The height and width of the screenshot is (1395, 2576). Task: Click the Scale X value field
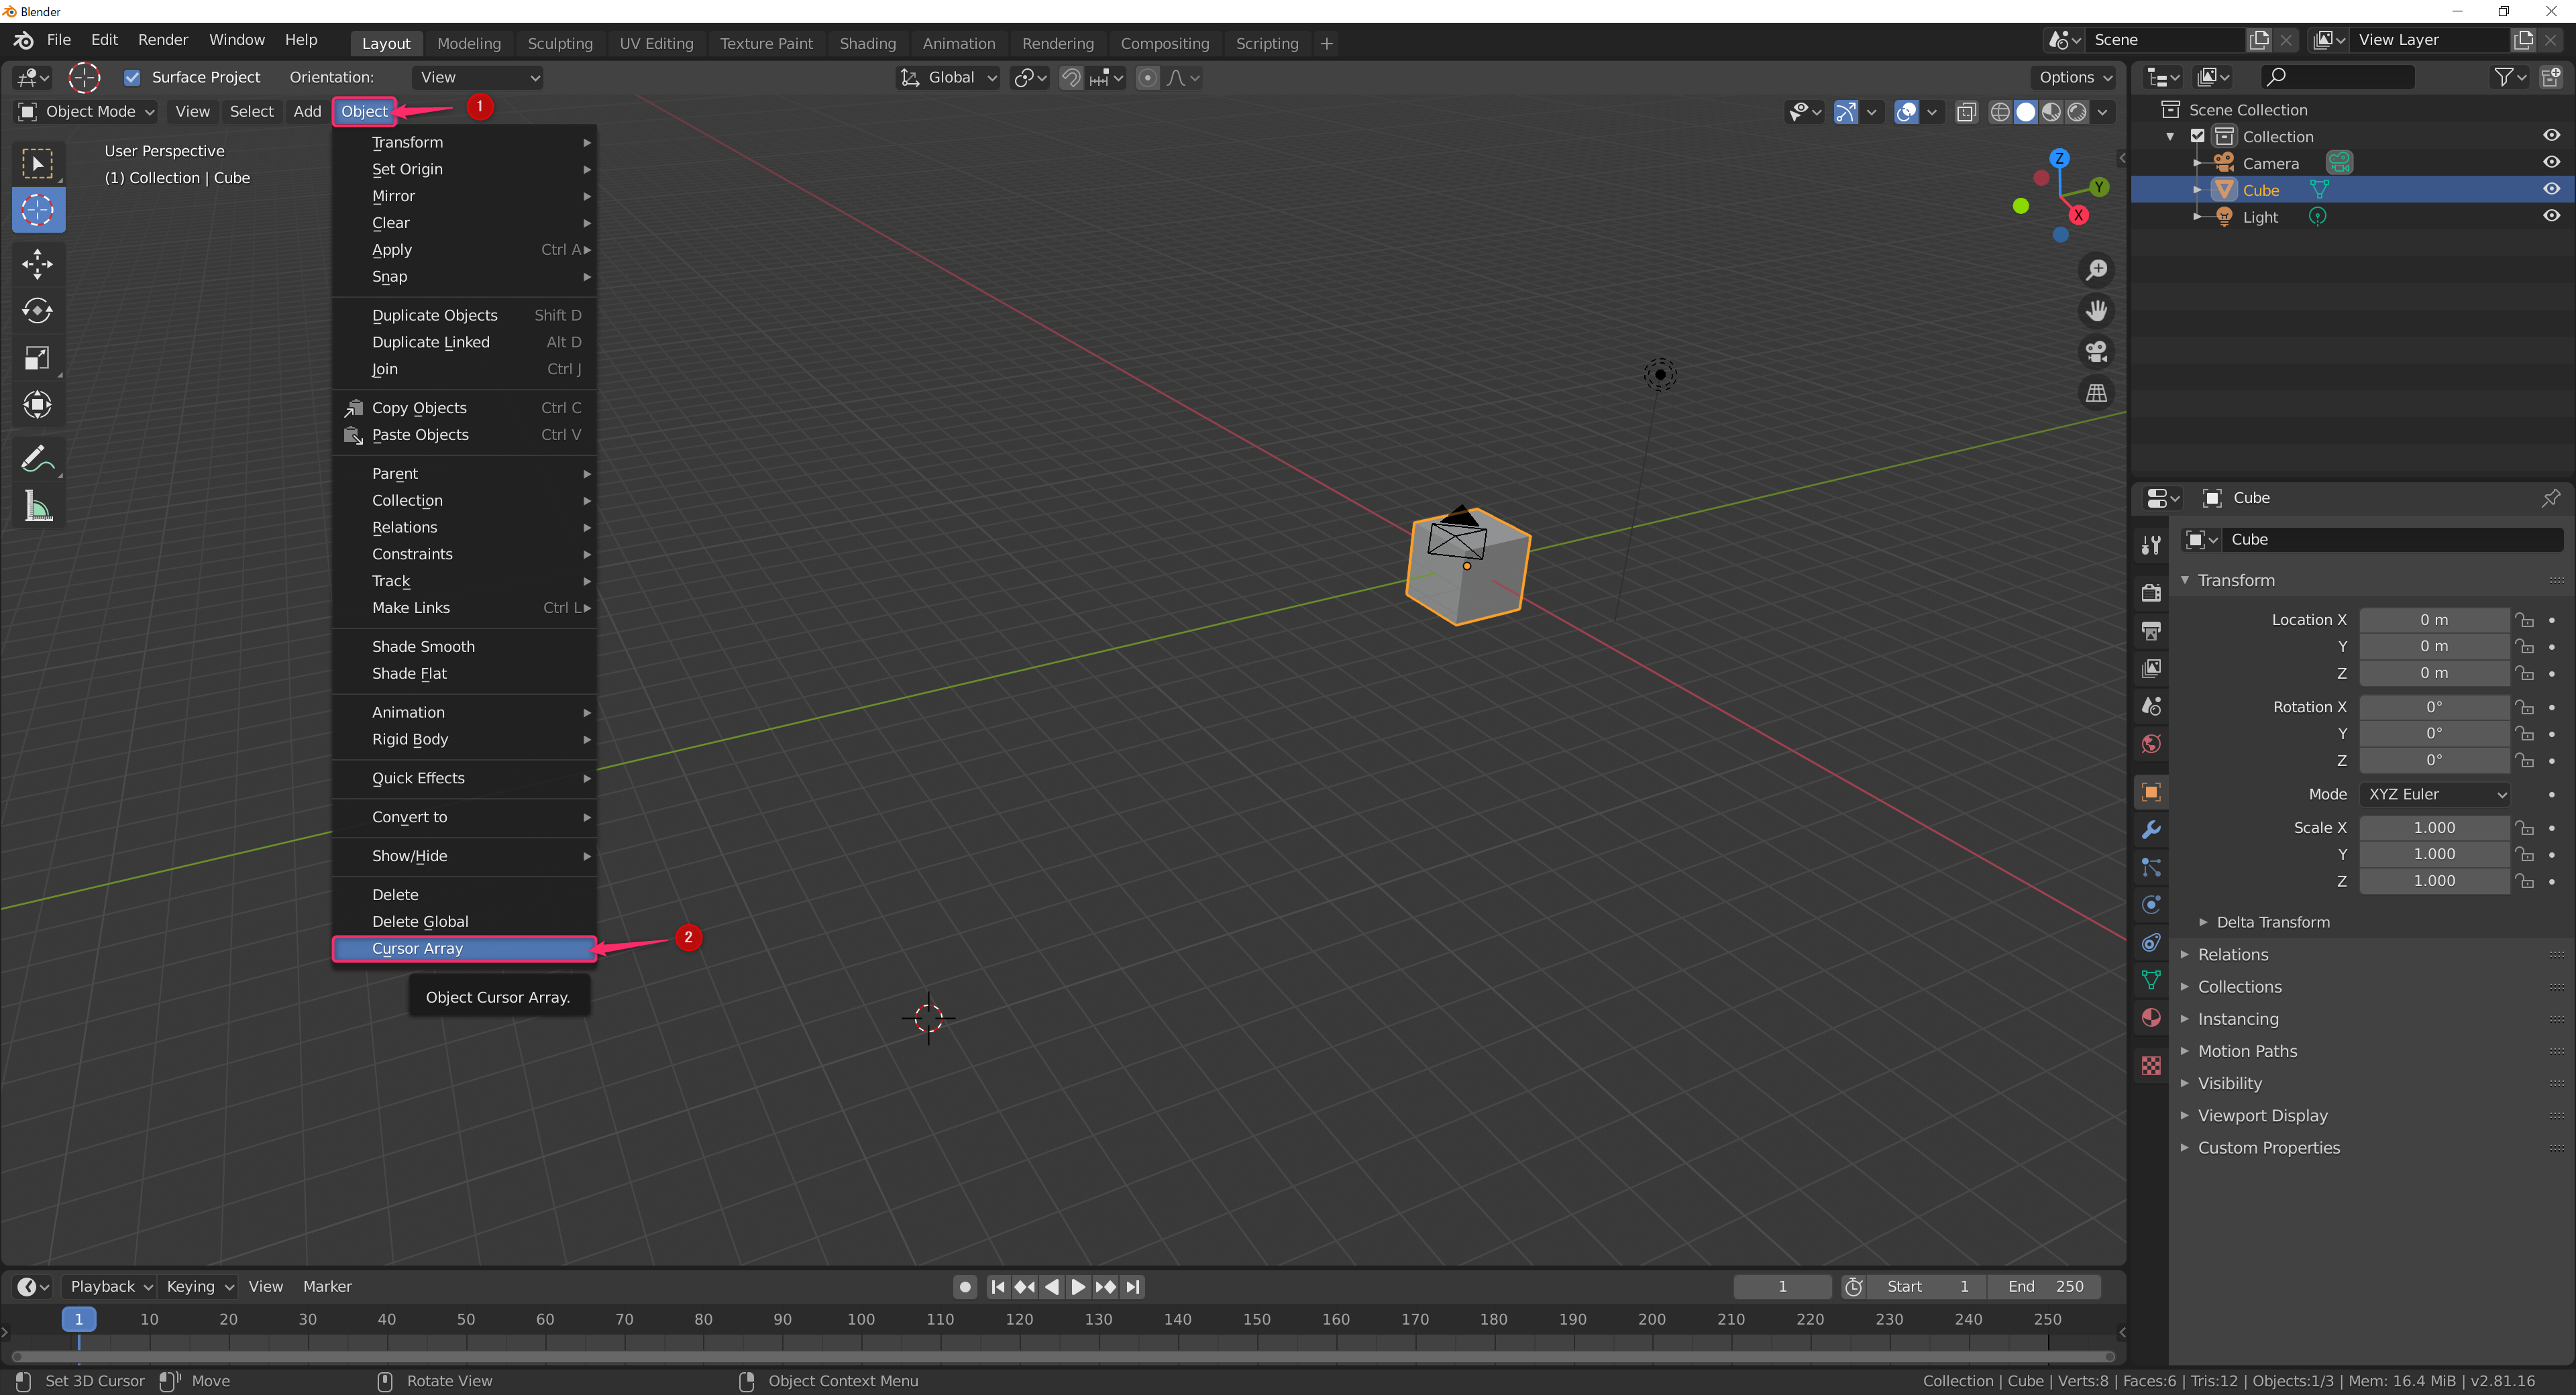[x=2434, y=828]
